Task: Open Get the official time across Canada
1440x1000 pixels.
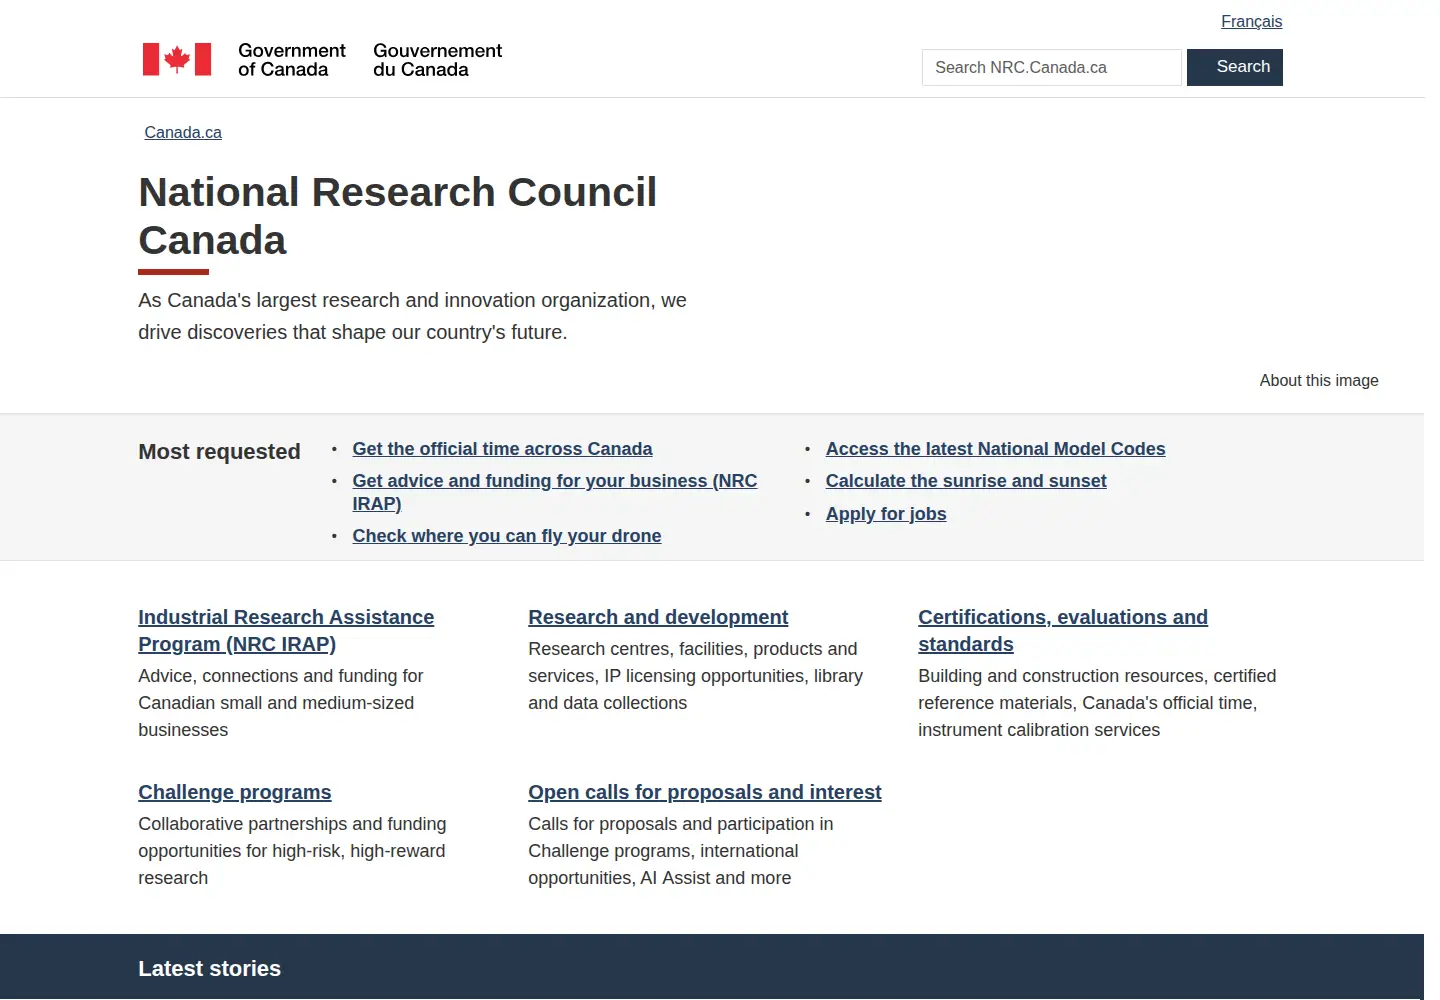Action: [502, 449]
